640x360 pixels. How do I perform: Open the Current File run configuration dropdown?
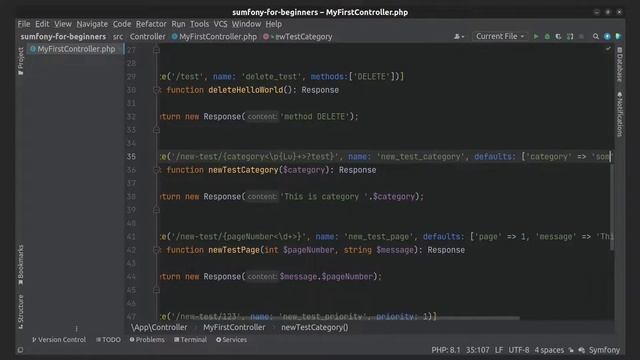pos(500,36)
